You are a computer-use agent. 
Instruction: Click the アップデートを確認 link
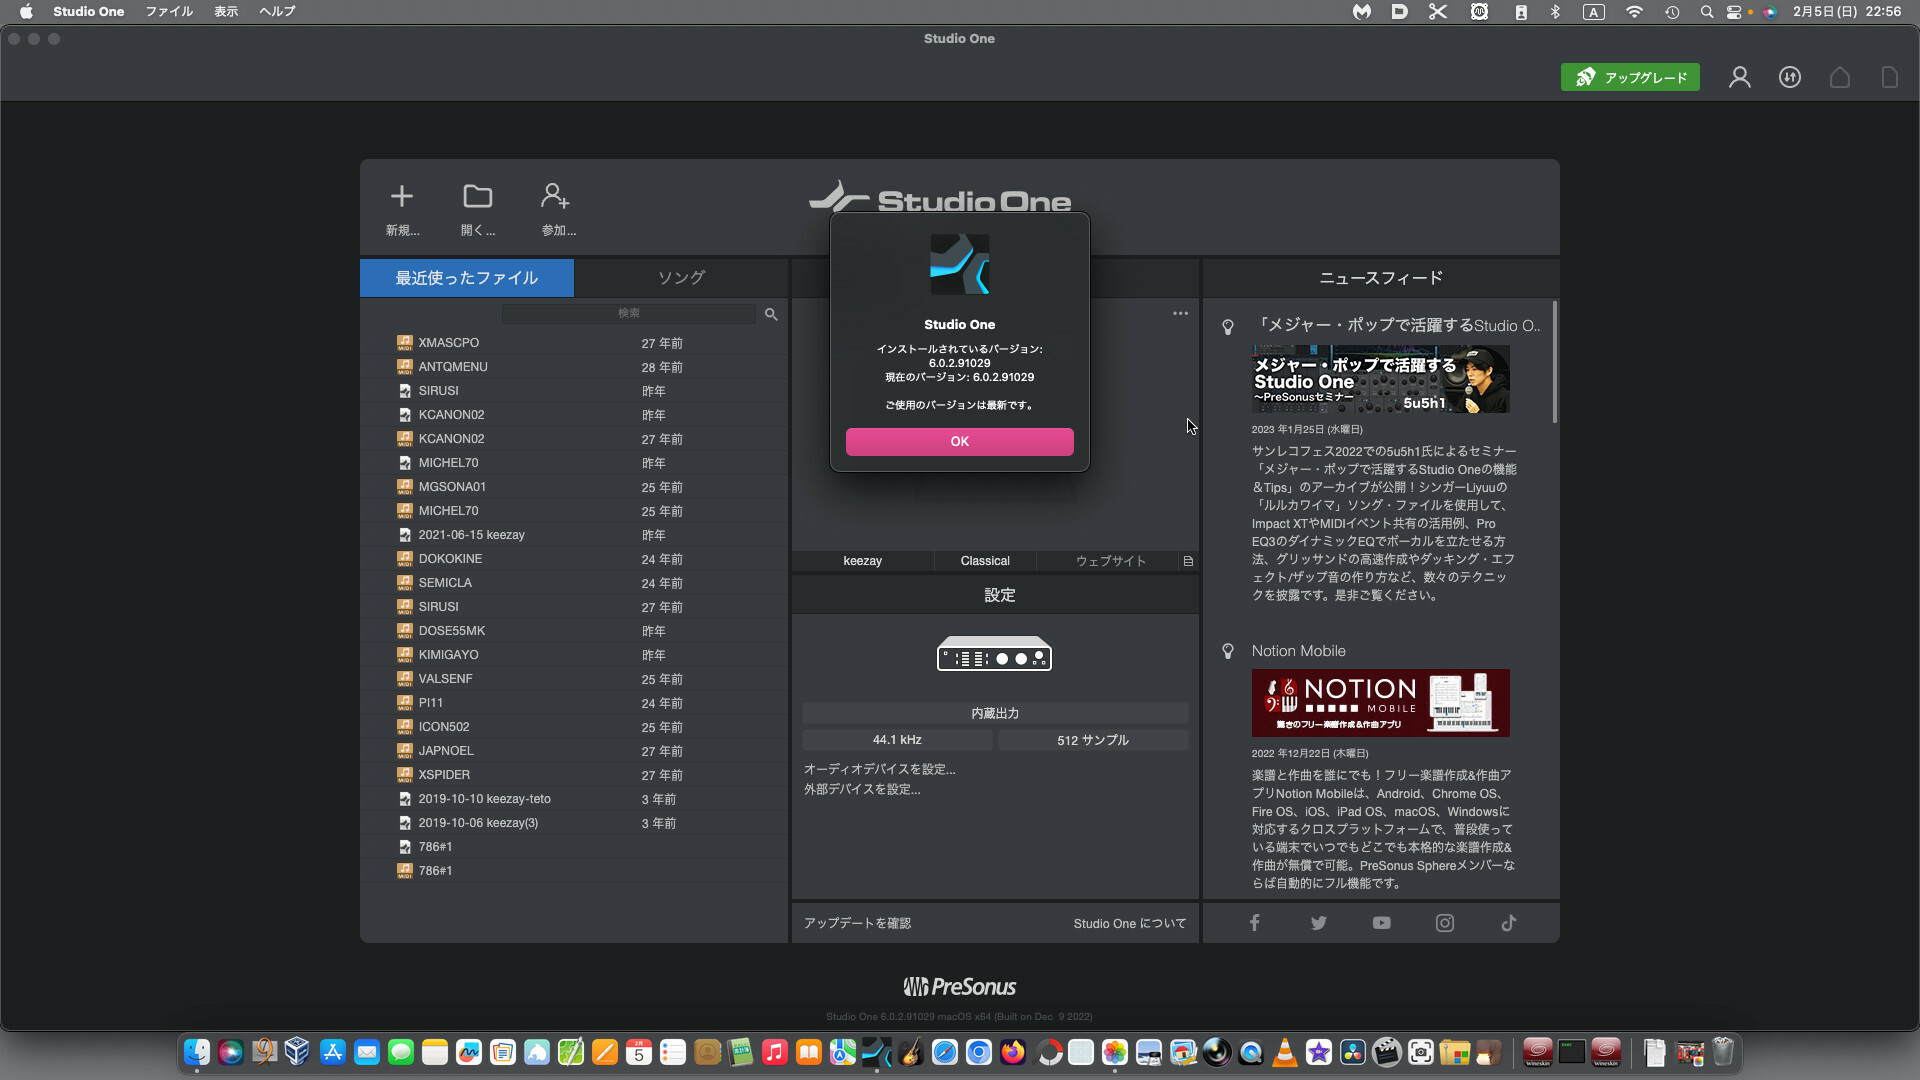[857, 923]
